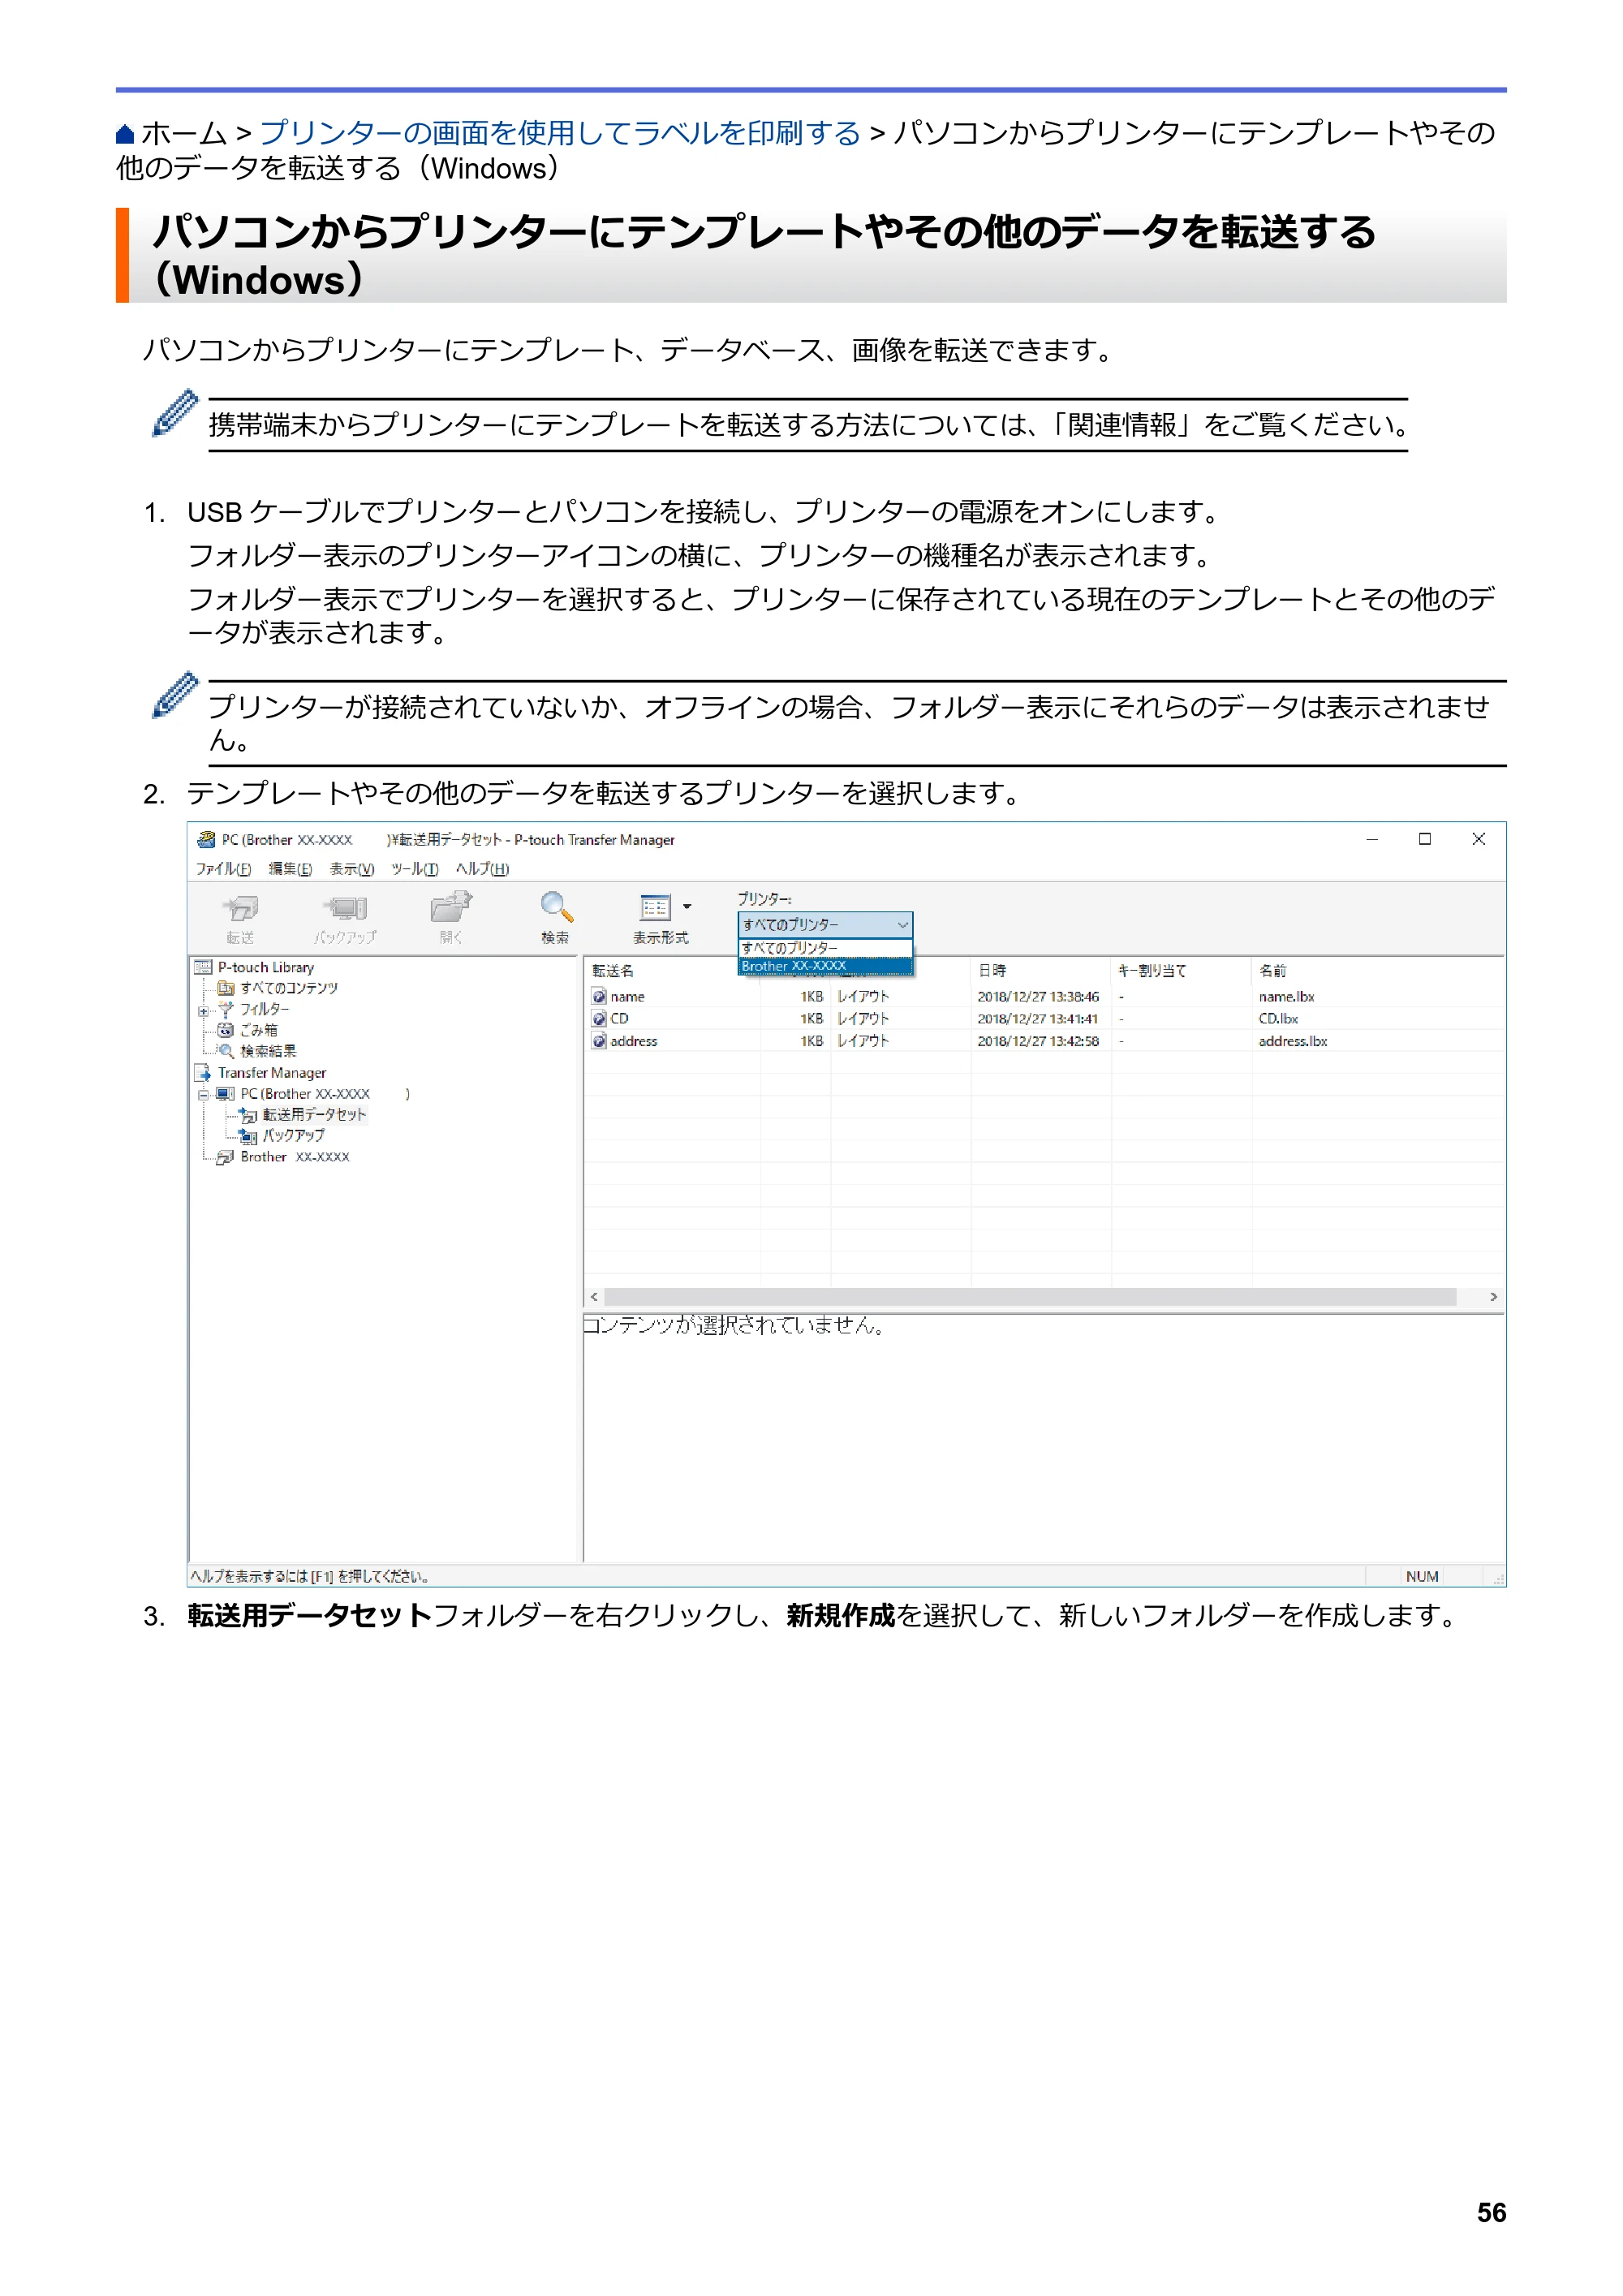Sort by the キー割り当て column header
The height and width of the screenshot is (2296, 1623).
tap(1152, 971)
